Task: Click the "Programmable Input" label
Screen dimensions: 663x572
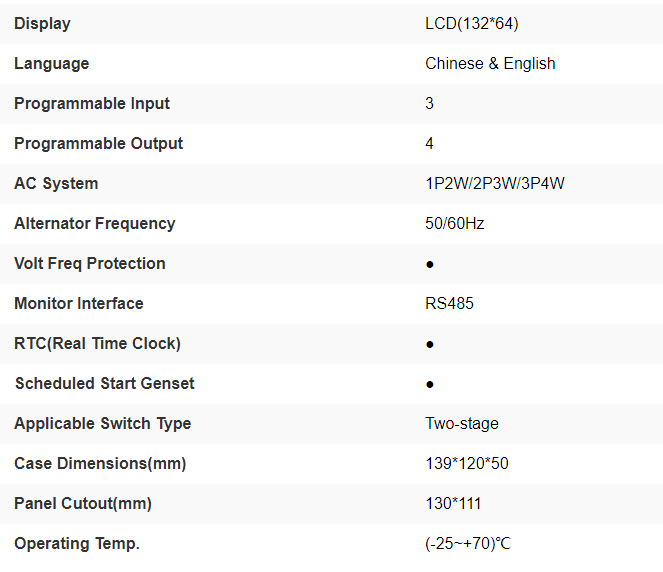Action: (92, 103)
